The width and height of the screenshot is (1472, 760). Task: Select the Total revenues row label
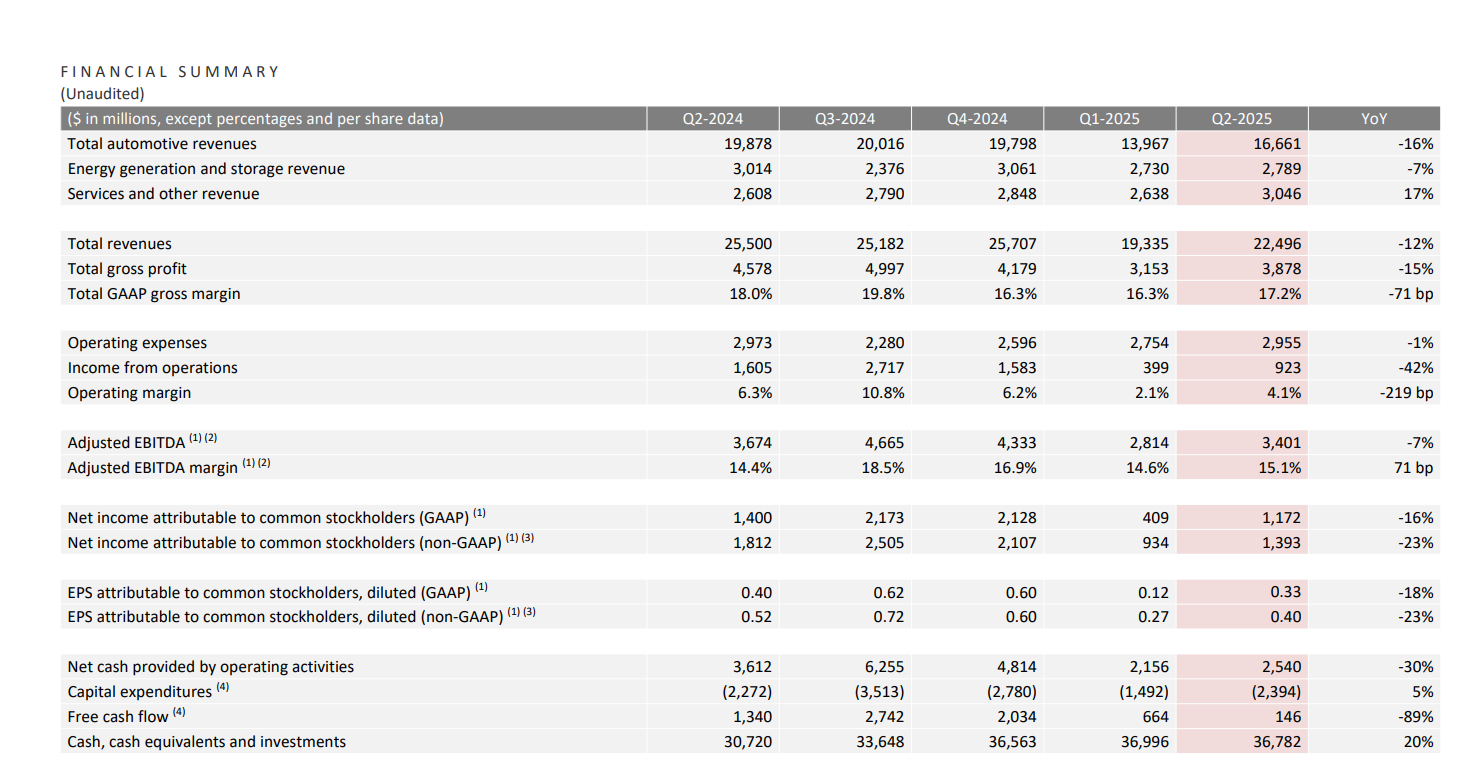[x=118, y=243]
